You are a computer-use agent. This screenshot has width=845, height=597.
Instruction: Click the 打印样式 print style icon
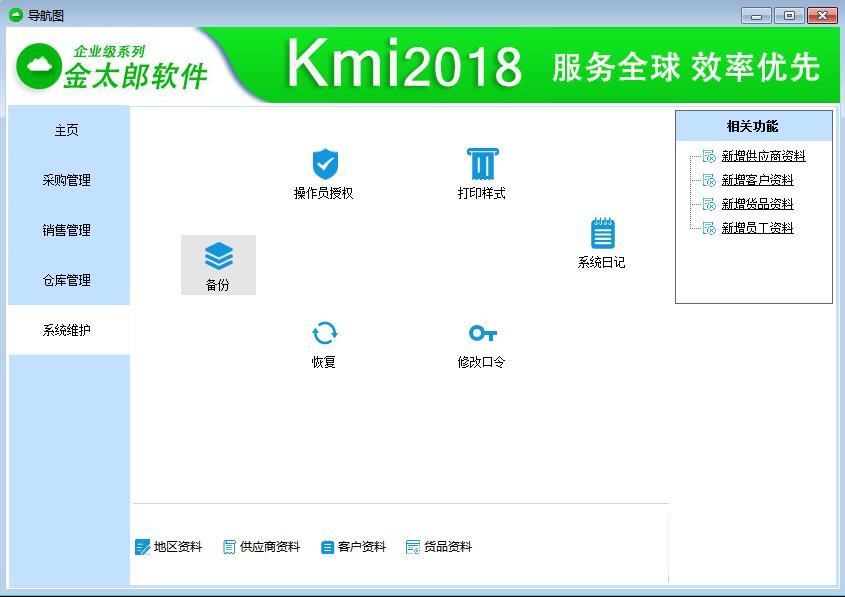[482, 173]
